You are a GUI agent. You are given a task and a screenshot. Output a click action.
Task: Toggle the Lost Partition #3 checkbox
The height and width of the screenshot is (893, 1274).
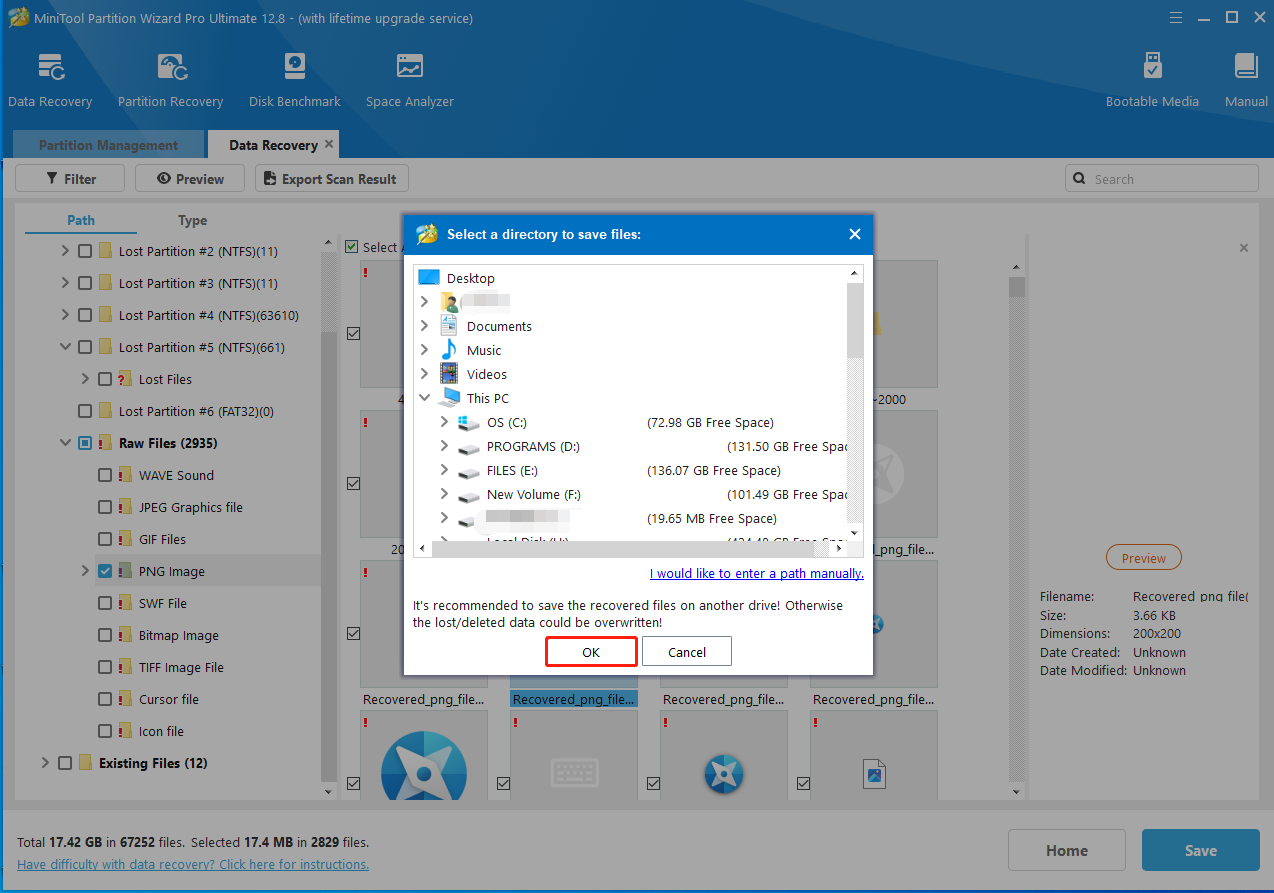pyautogui.click(x=85, y=283)
